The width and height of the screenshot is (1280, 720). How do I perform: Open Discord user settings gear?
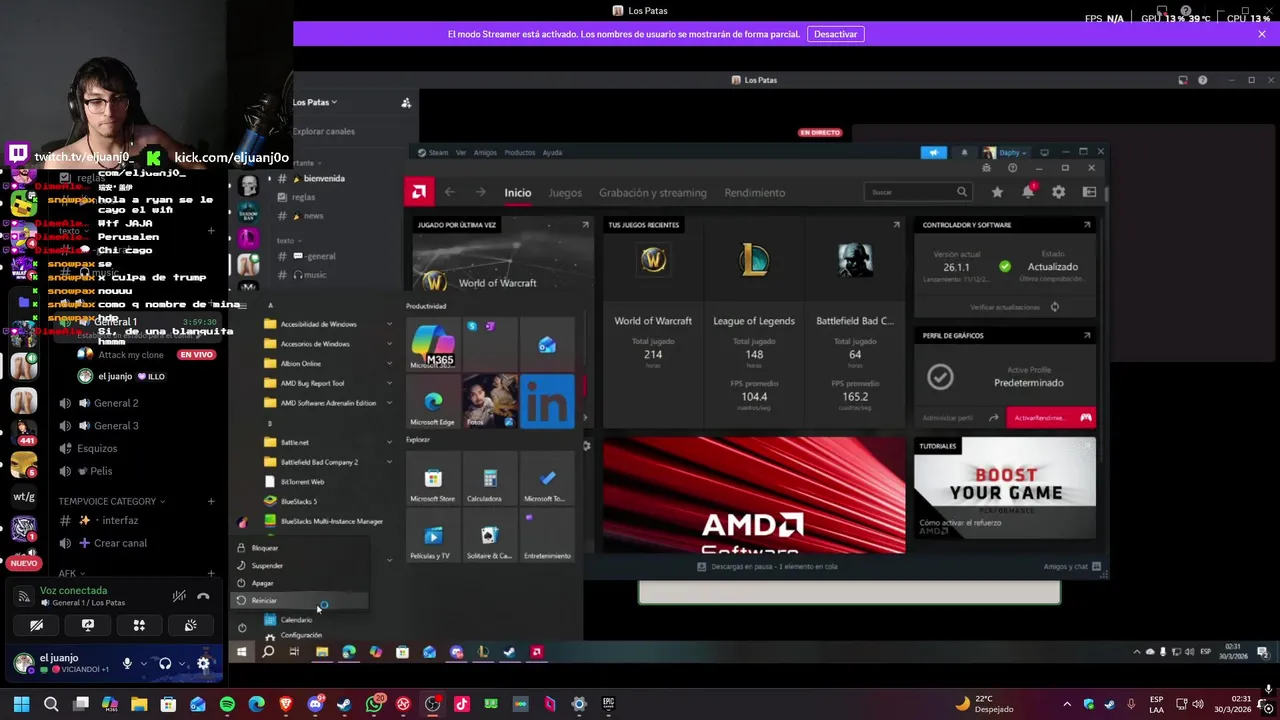click(203, 663)
